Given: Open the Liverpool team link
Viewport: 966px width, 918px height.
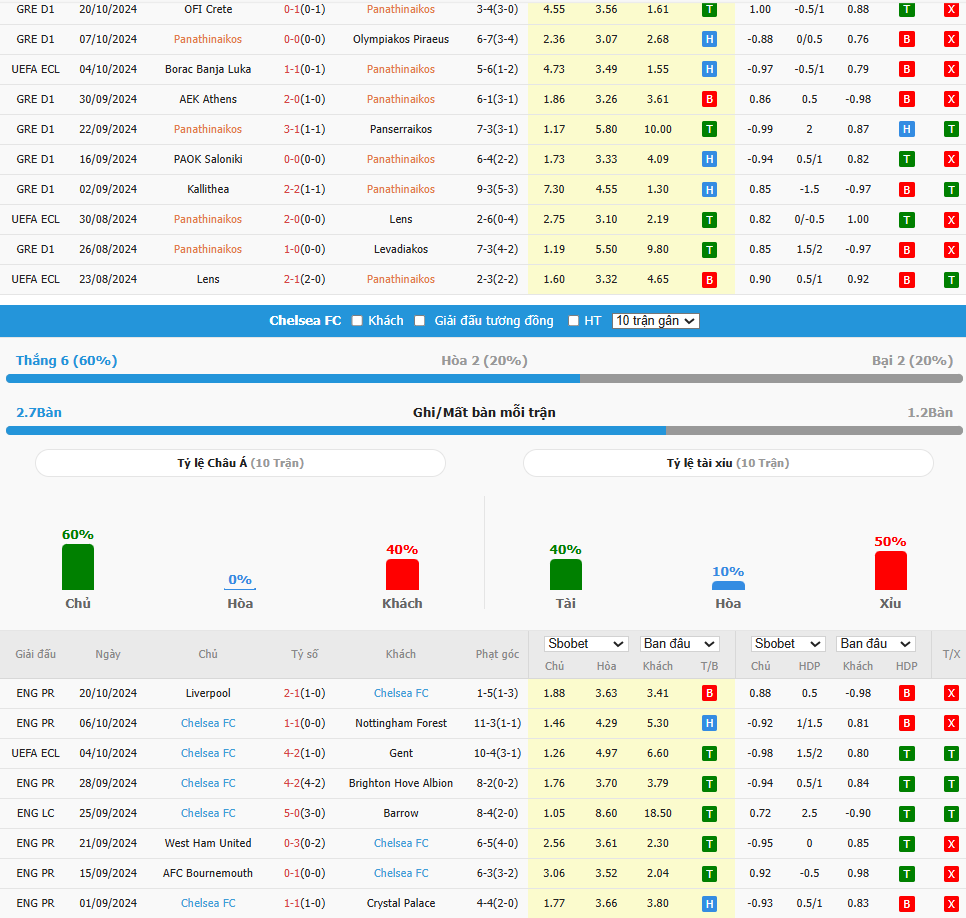Looking at the screenshot, I should click(x=208, y=693).
